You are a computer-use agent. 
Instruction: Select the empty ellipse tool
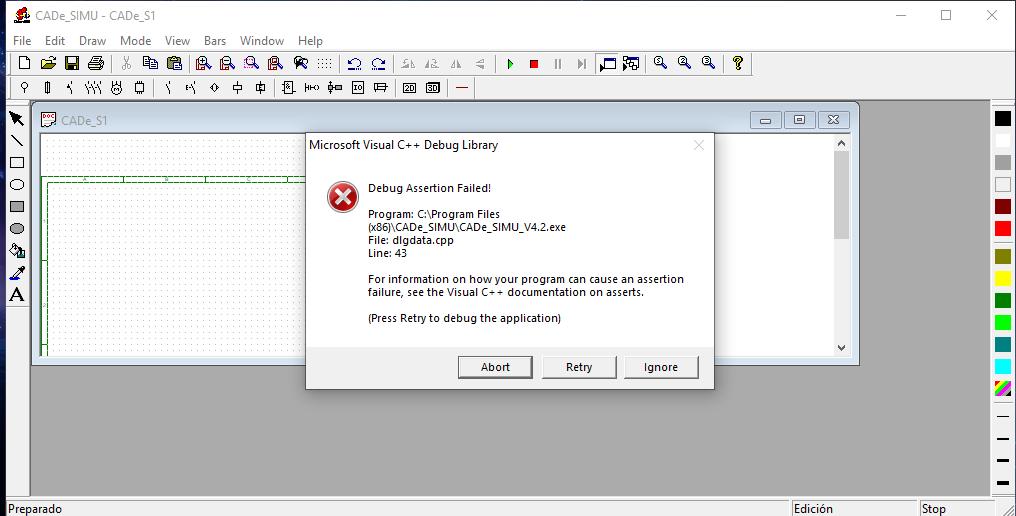[17, 185]
